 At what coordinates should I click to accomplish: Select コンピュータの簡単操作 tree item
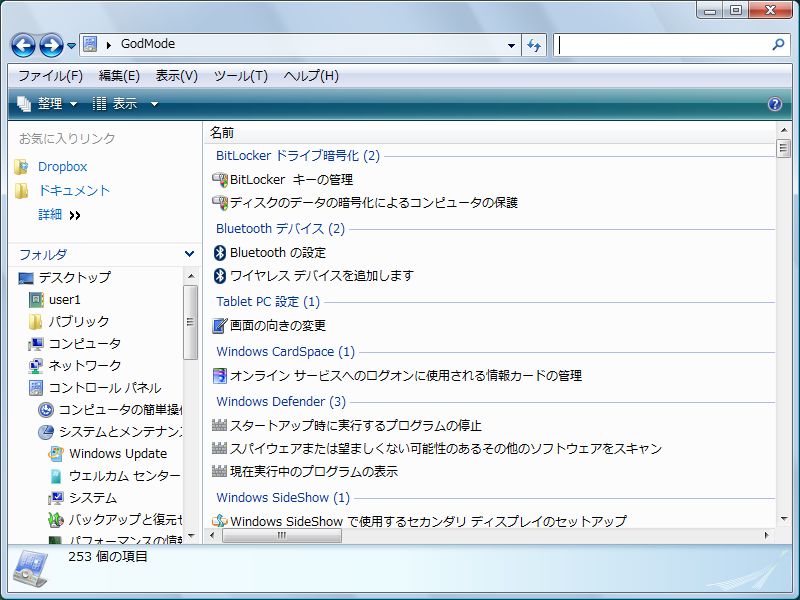(x=120, y=410)
